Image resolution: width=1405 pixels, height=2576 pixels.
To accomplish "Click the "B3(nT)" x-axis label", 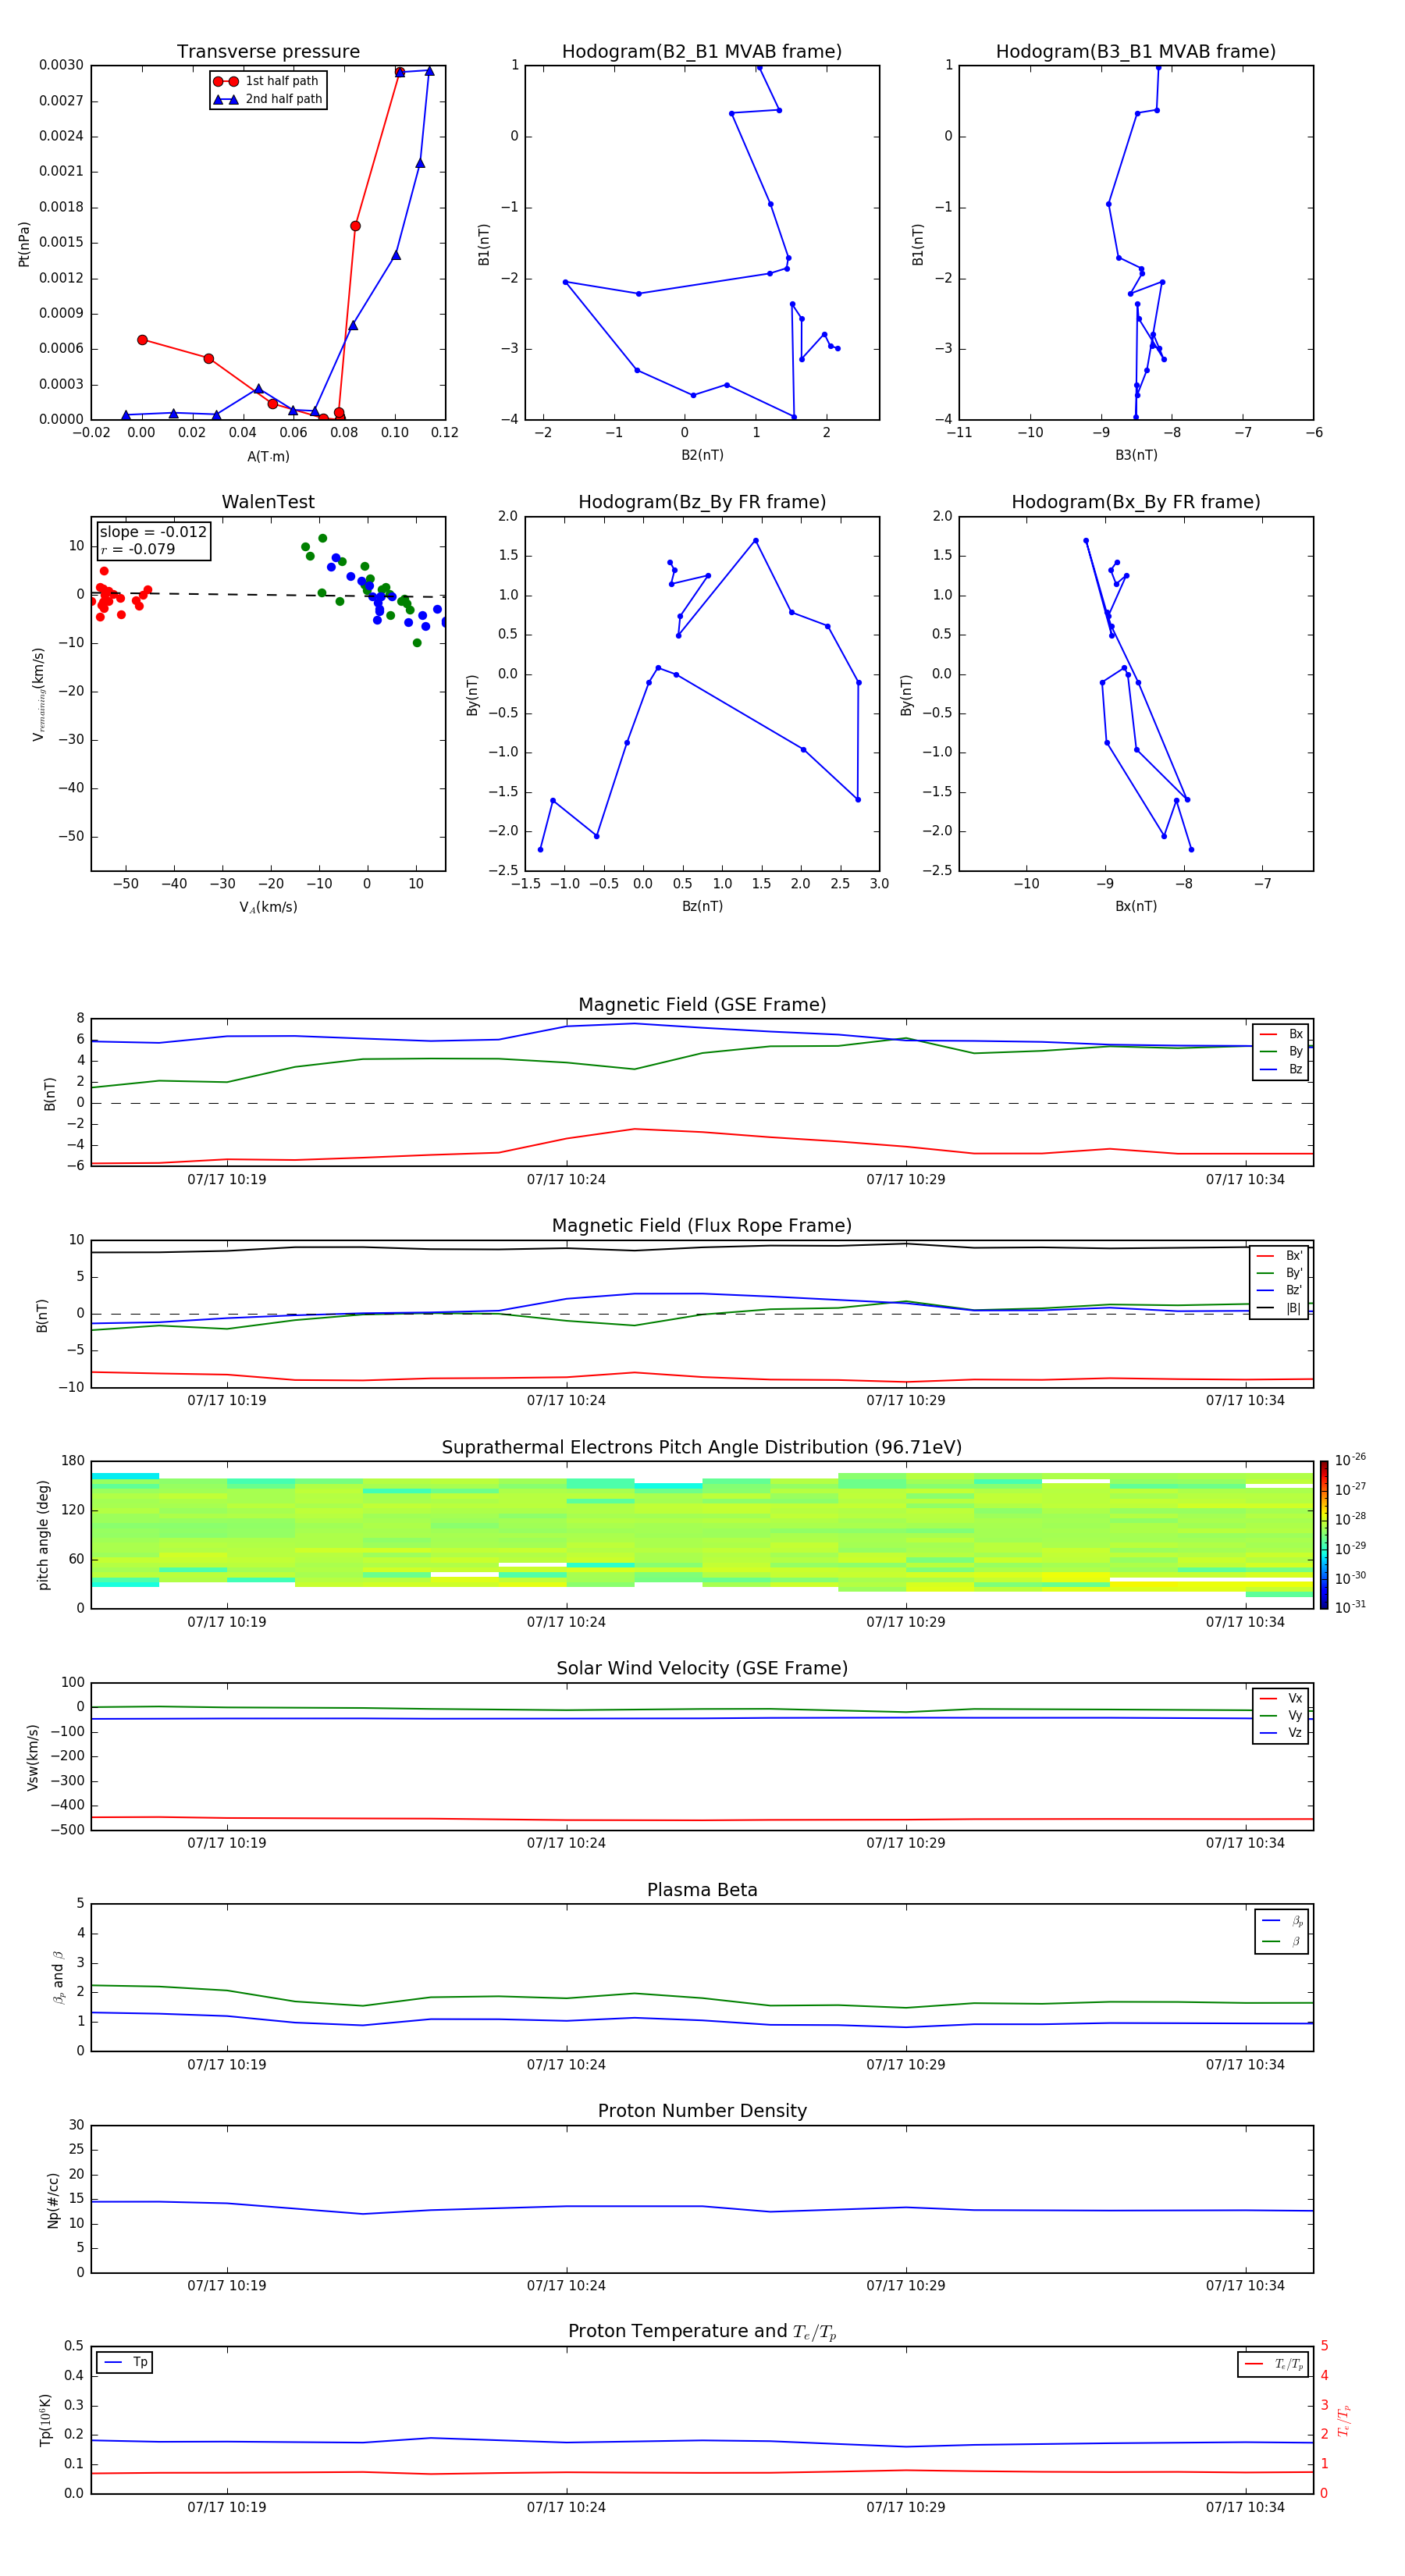I will [x=1136, y=455].
